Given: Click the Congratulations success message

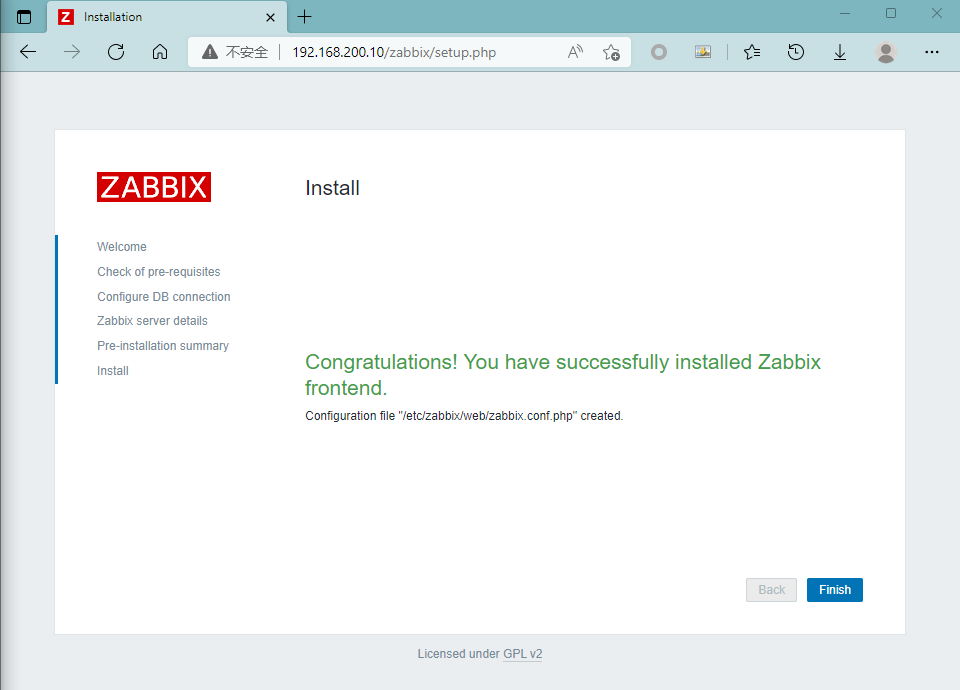Looking at the screenshot, I should pos(563,375).
